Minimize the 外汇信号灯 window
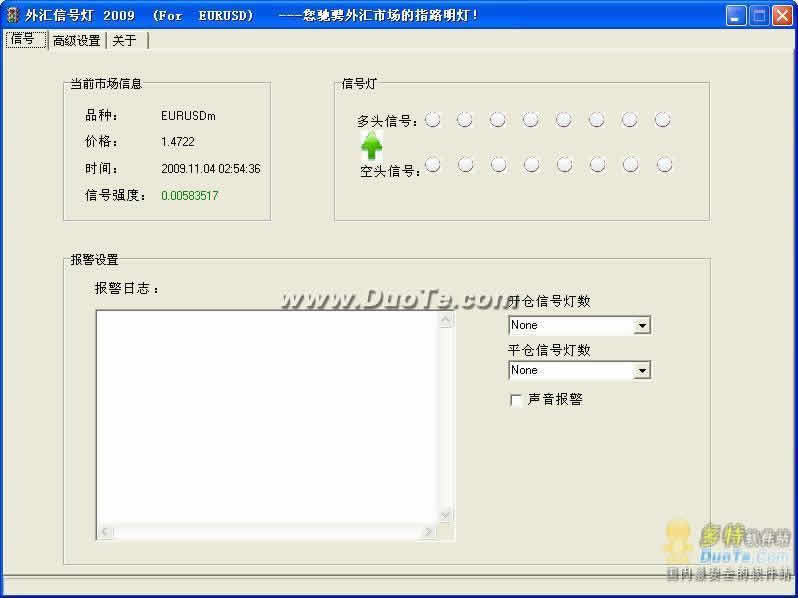Screen dimensions: 798x598 tap(737, 16)
